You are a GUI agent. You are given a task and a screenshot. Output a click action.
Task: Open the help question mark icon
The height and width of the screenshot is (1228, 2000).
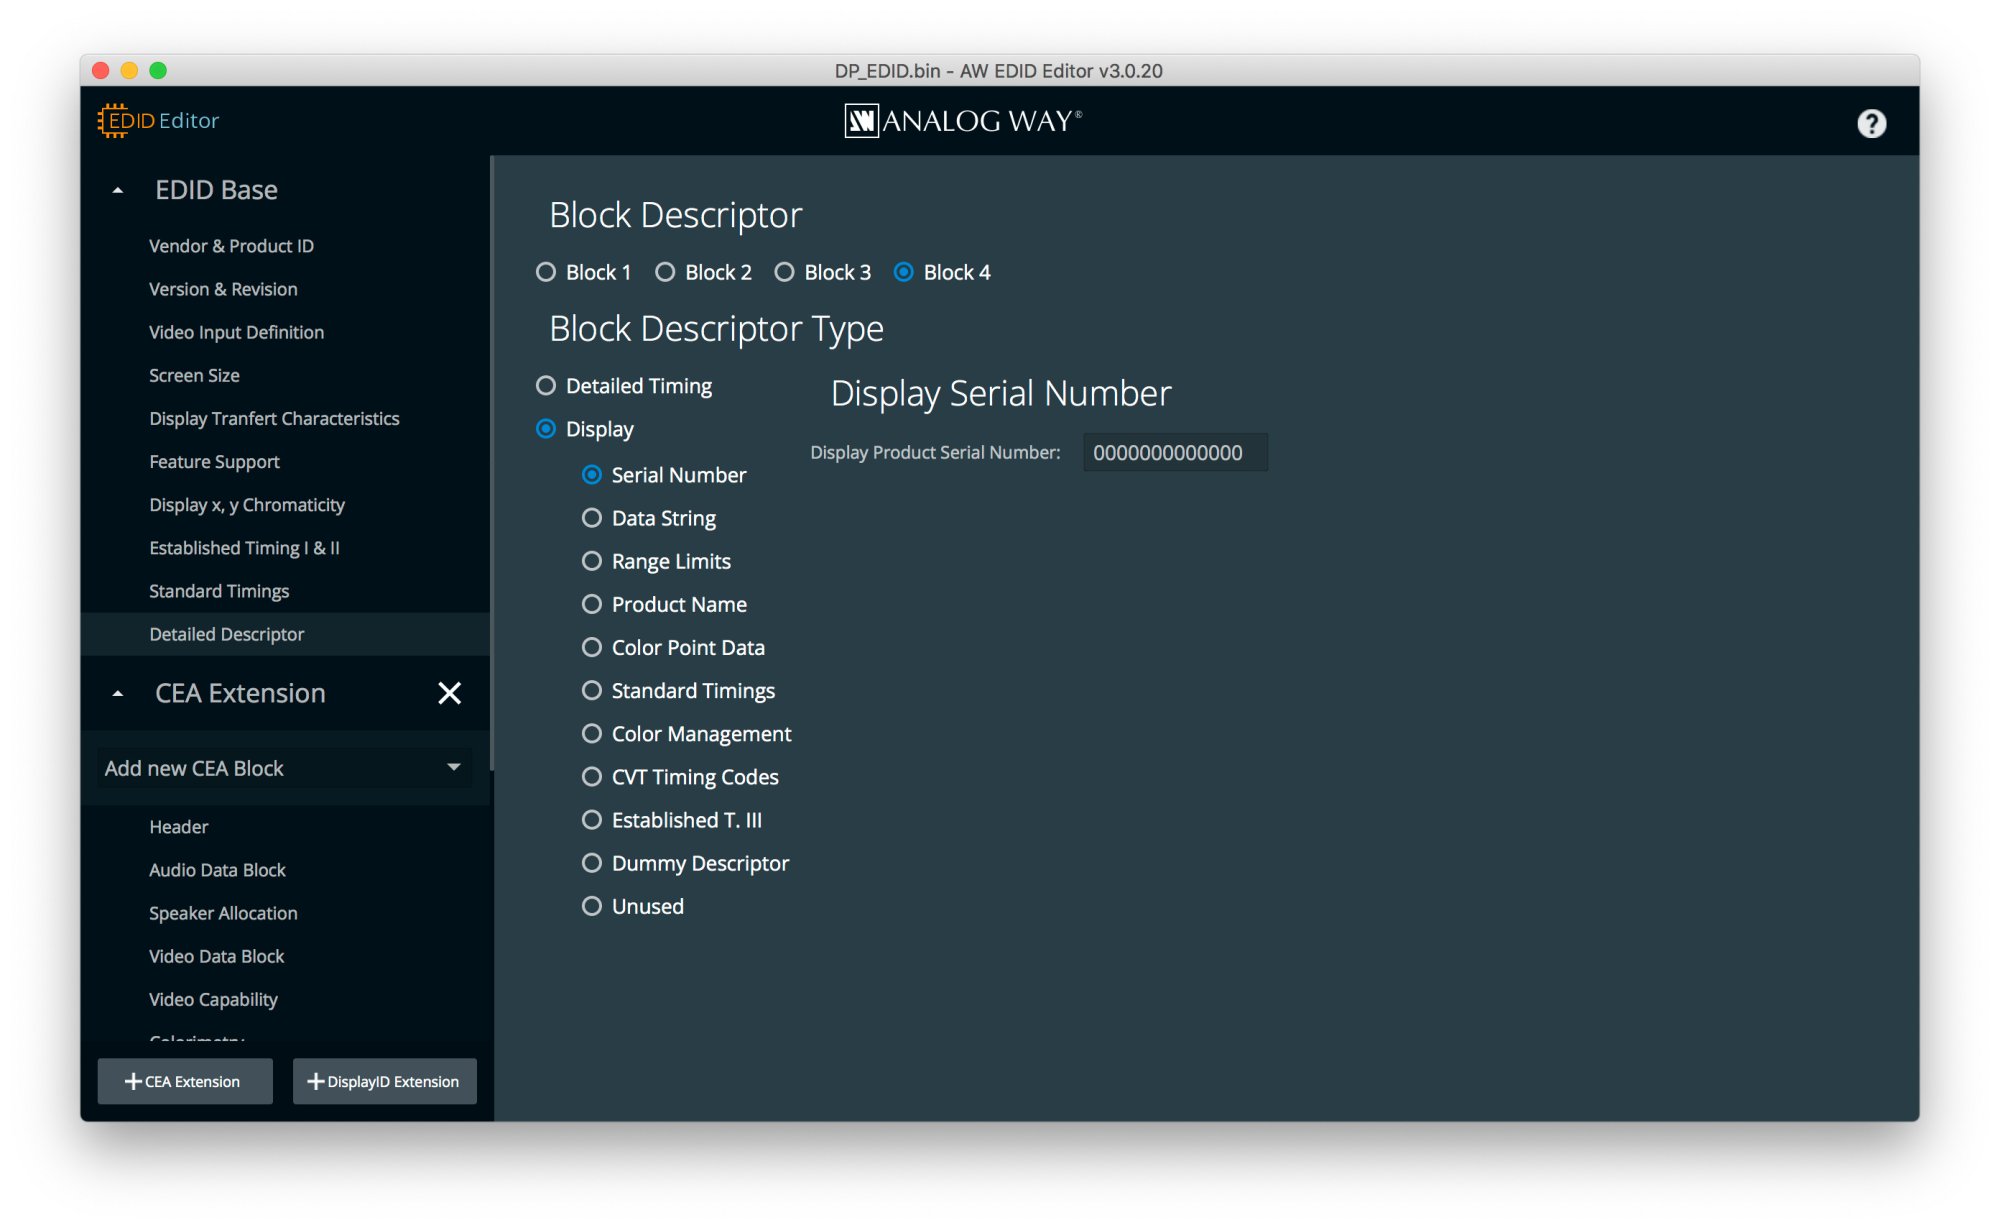click(1871, 123)
